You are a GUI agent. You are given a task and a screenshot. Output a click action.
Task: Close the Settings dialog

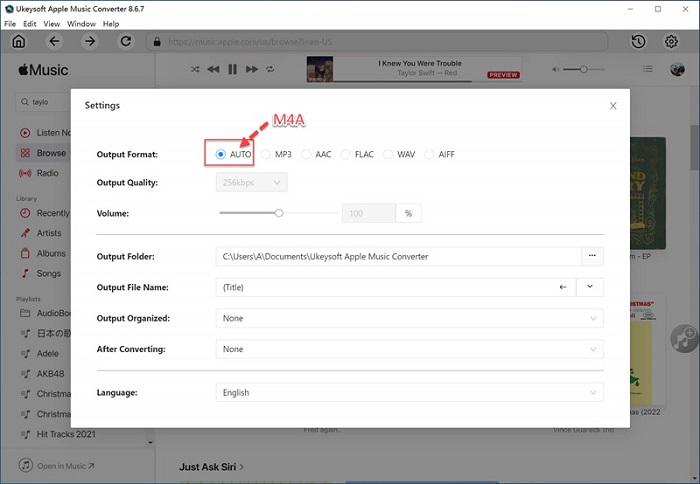(613, 105)
